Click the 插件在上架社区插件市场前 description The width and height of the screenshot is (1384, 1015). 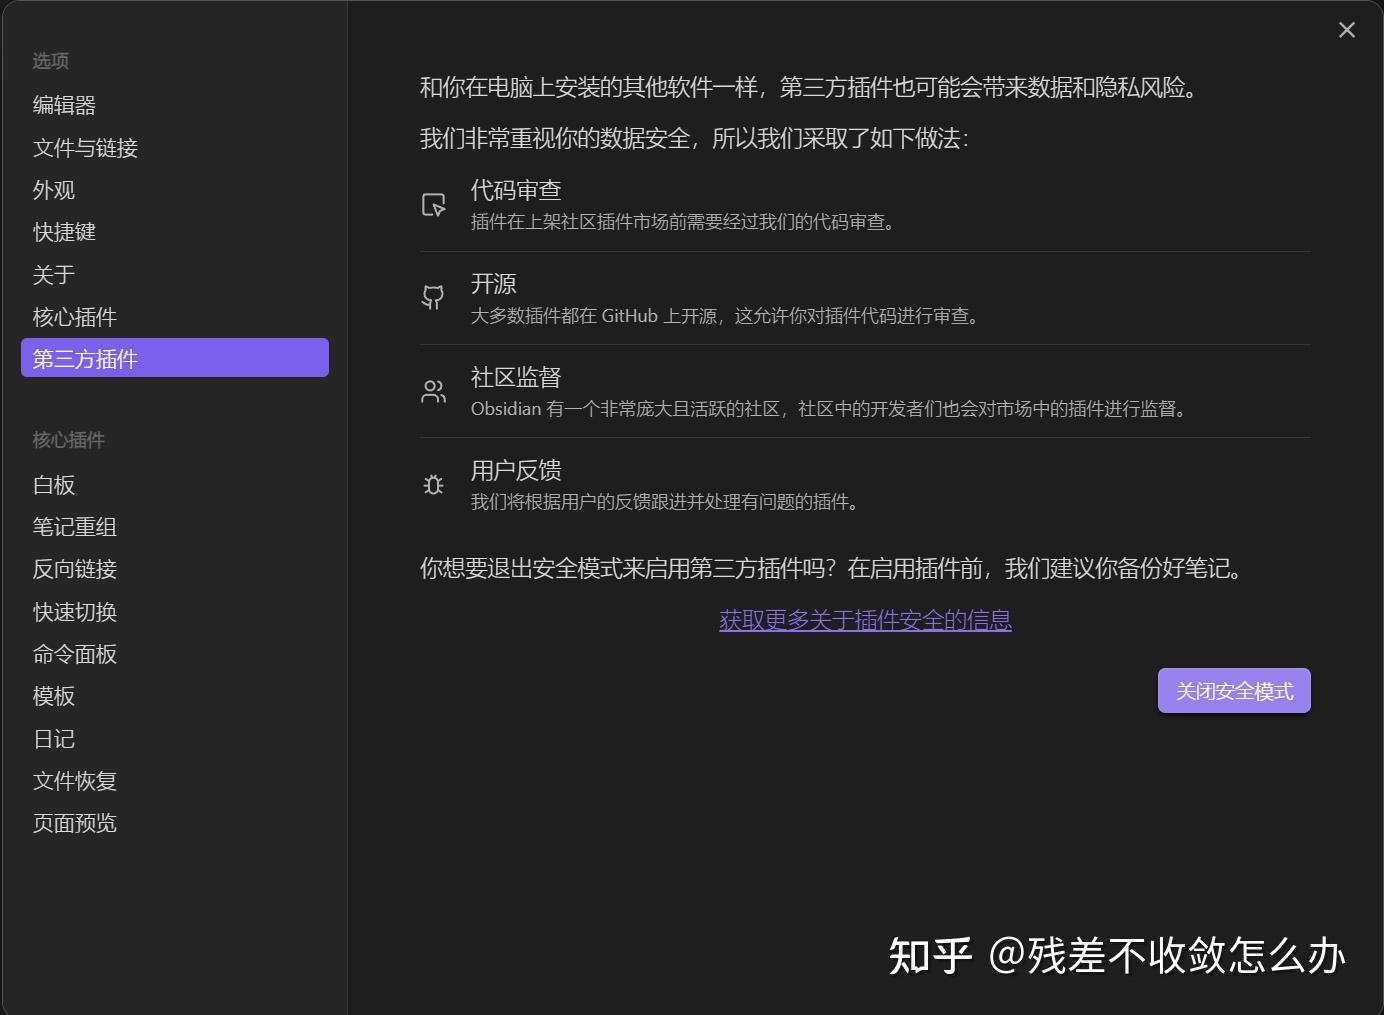pos(685,222)
